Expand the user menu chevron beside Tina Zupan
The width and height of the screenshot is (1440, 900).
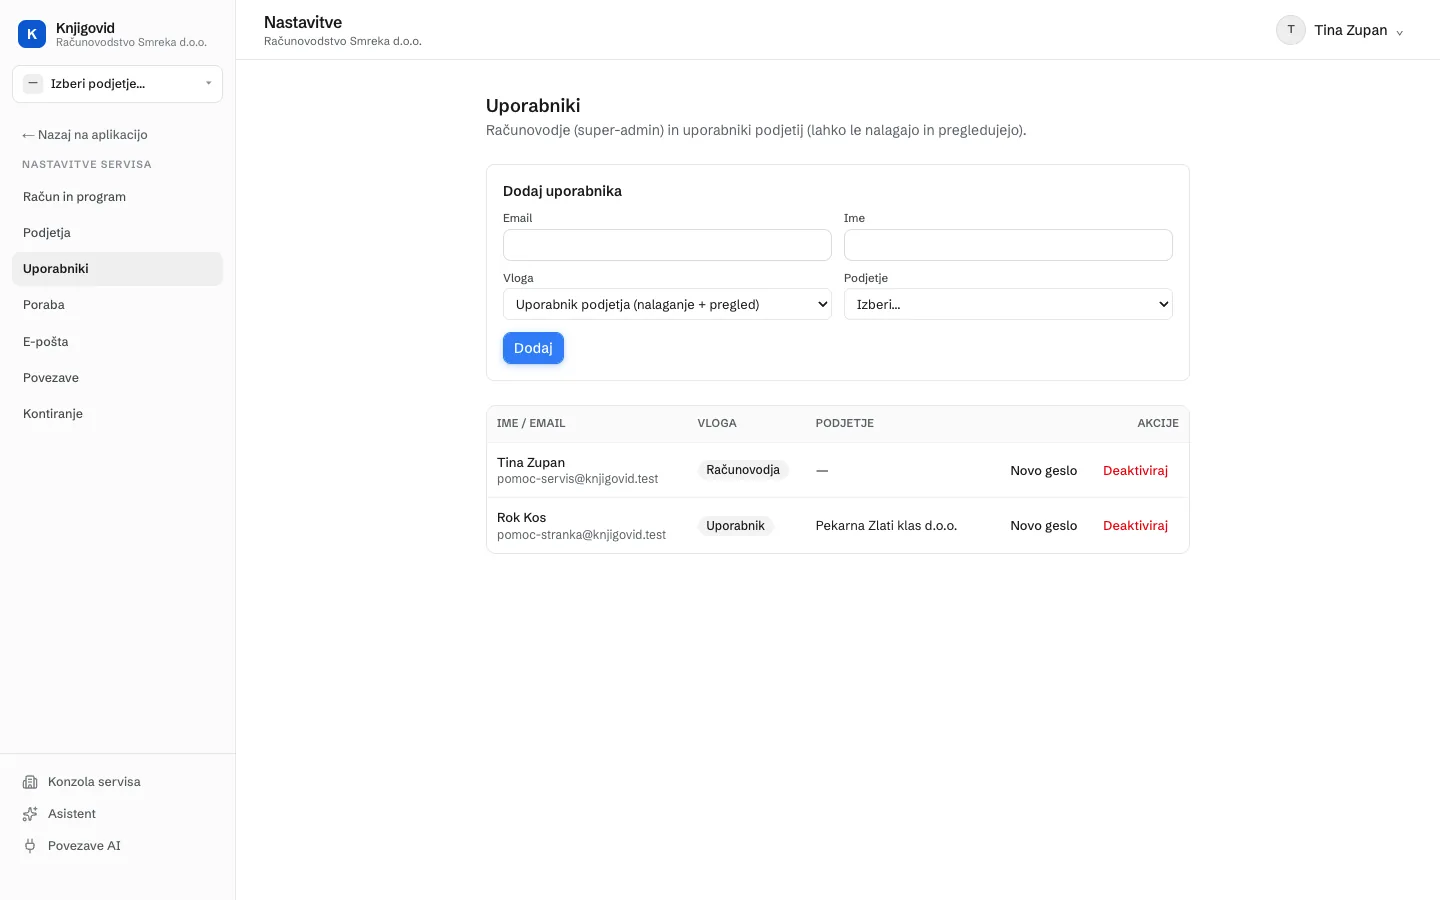(x=1399, y=32)
